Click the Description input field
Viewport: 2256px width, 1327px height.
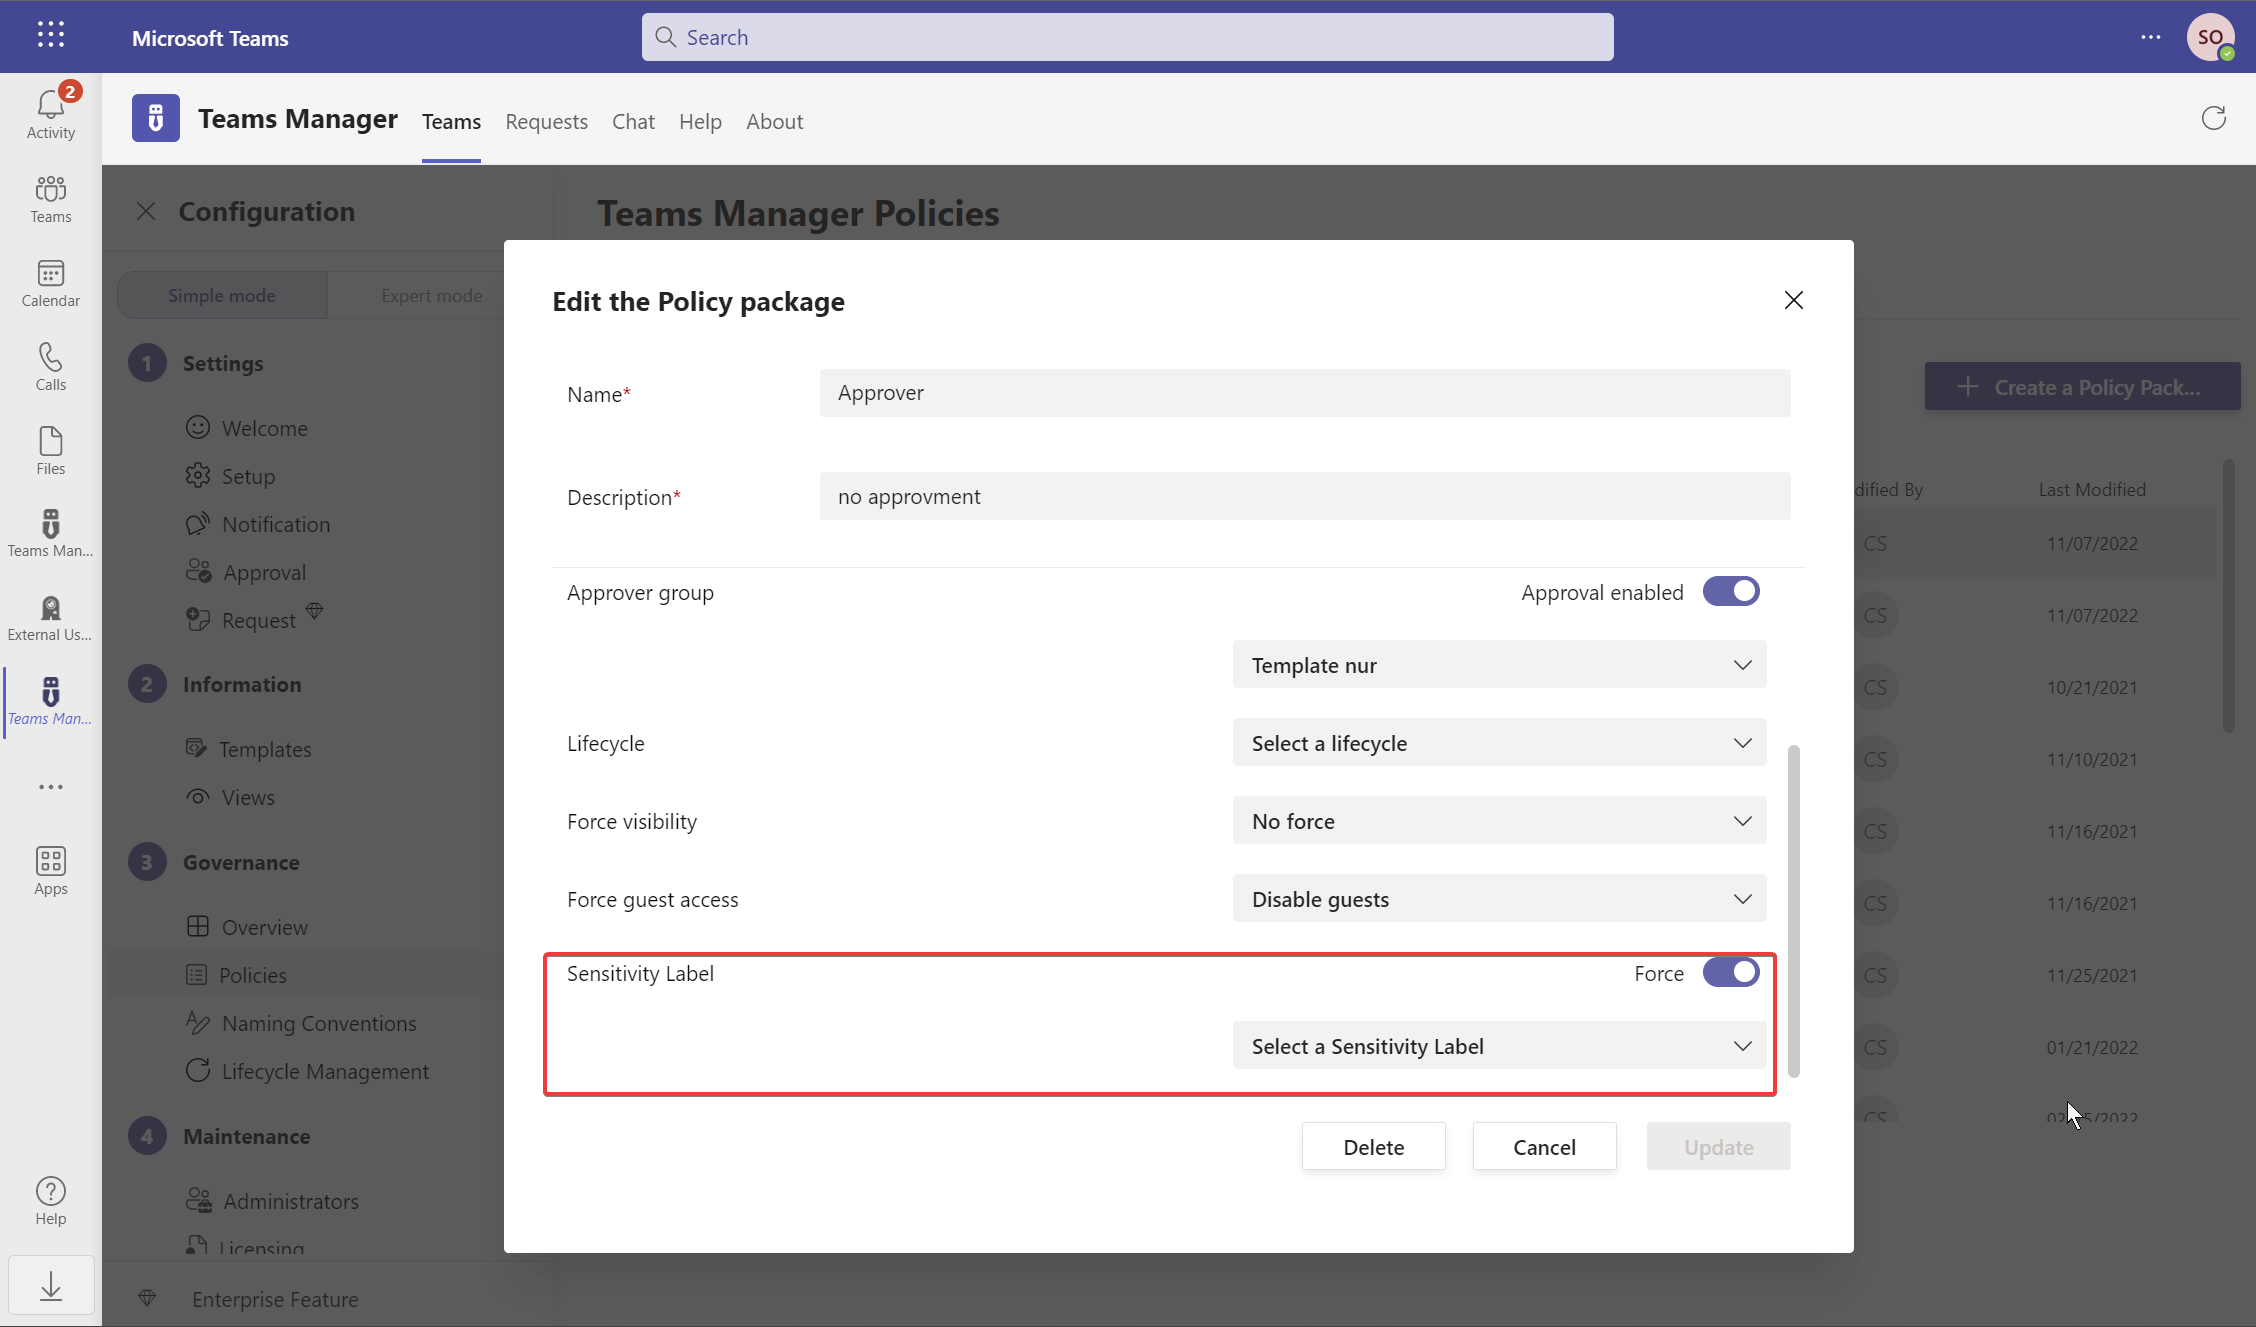click(1305, 496)
